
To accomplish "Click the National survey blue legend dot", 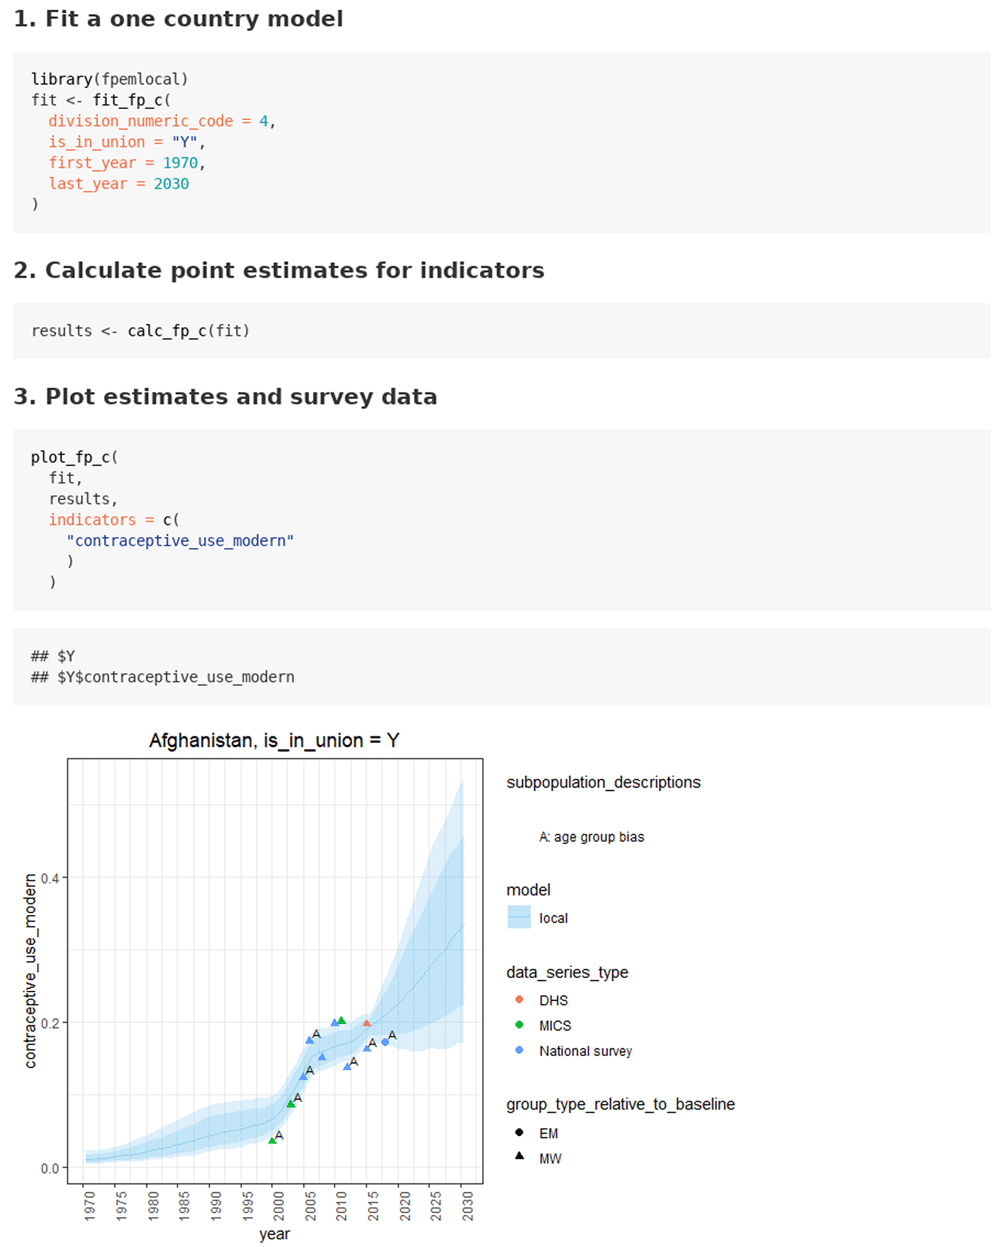I will click(519, 1050).
